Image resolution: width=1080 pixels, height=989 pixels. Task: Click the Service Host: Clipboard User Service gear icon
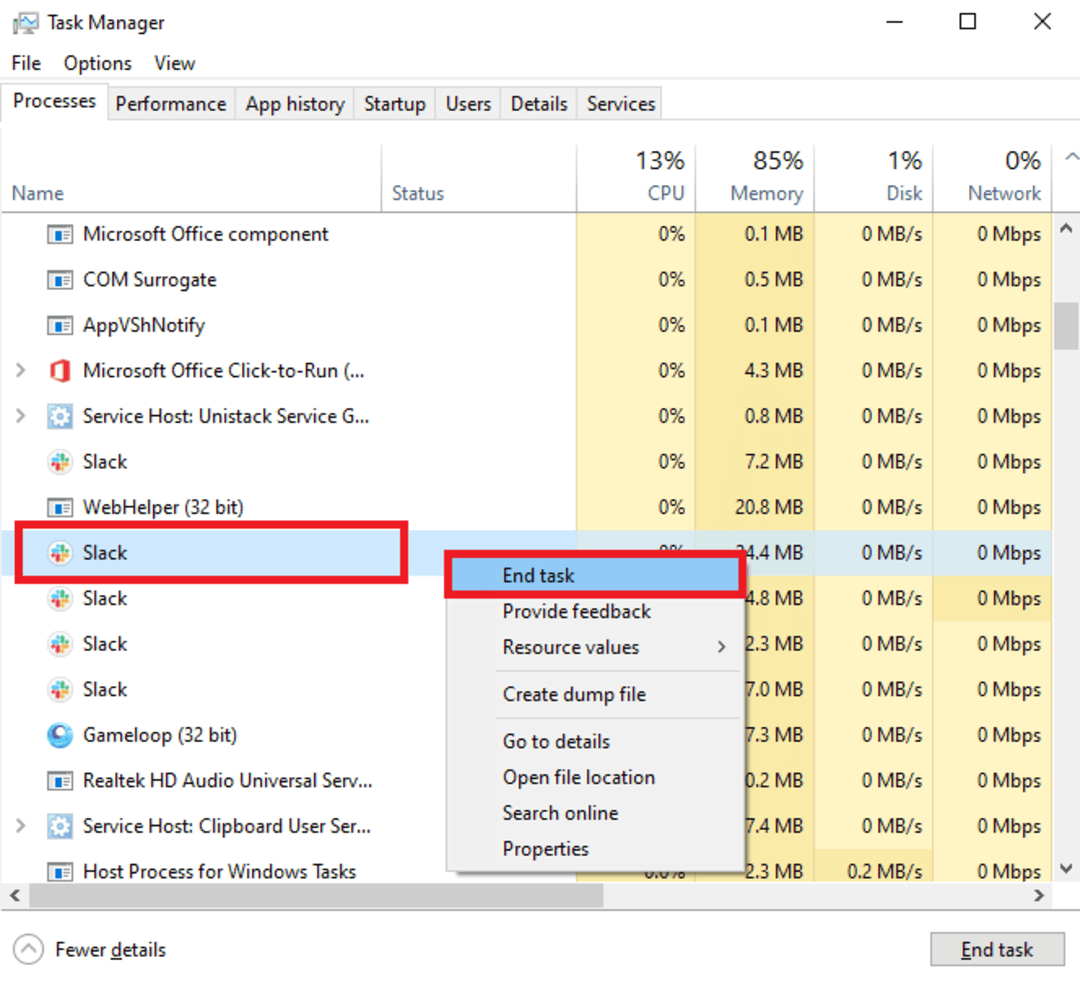coord(60,826)
